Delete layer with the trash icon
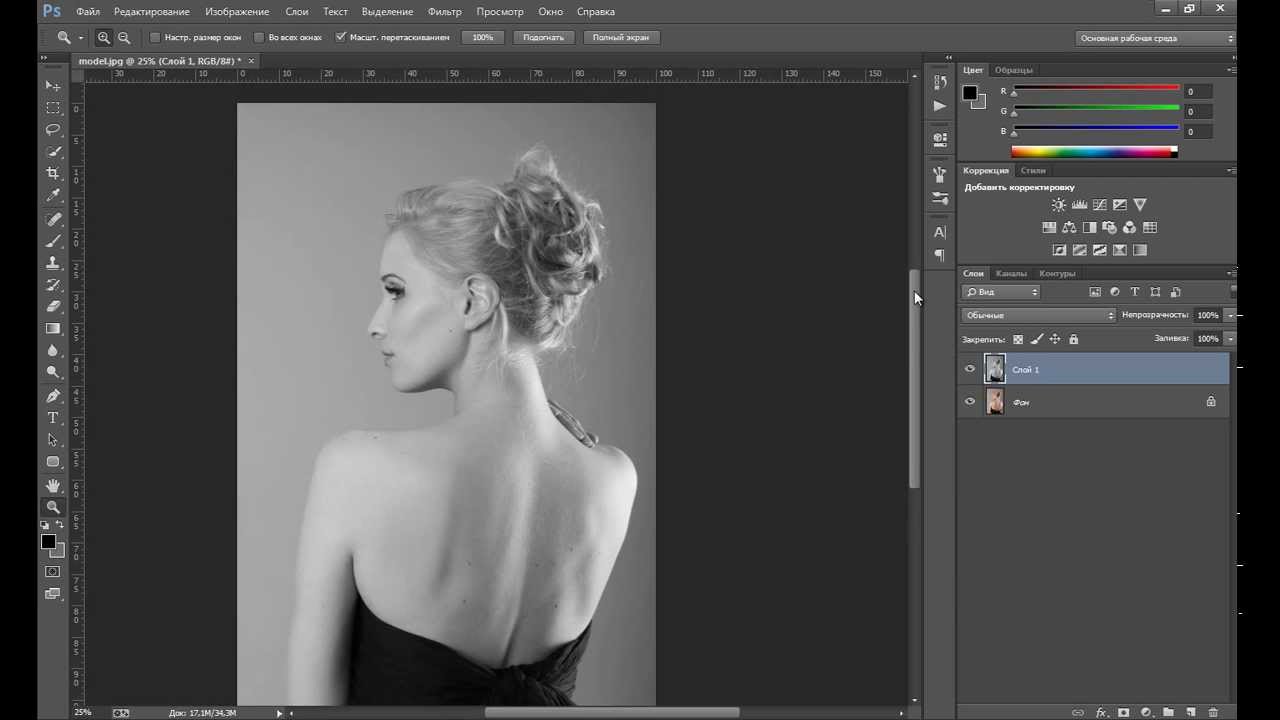Screen dimensions: 1280x720 1213,712
